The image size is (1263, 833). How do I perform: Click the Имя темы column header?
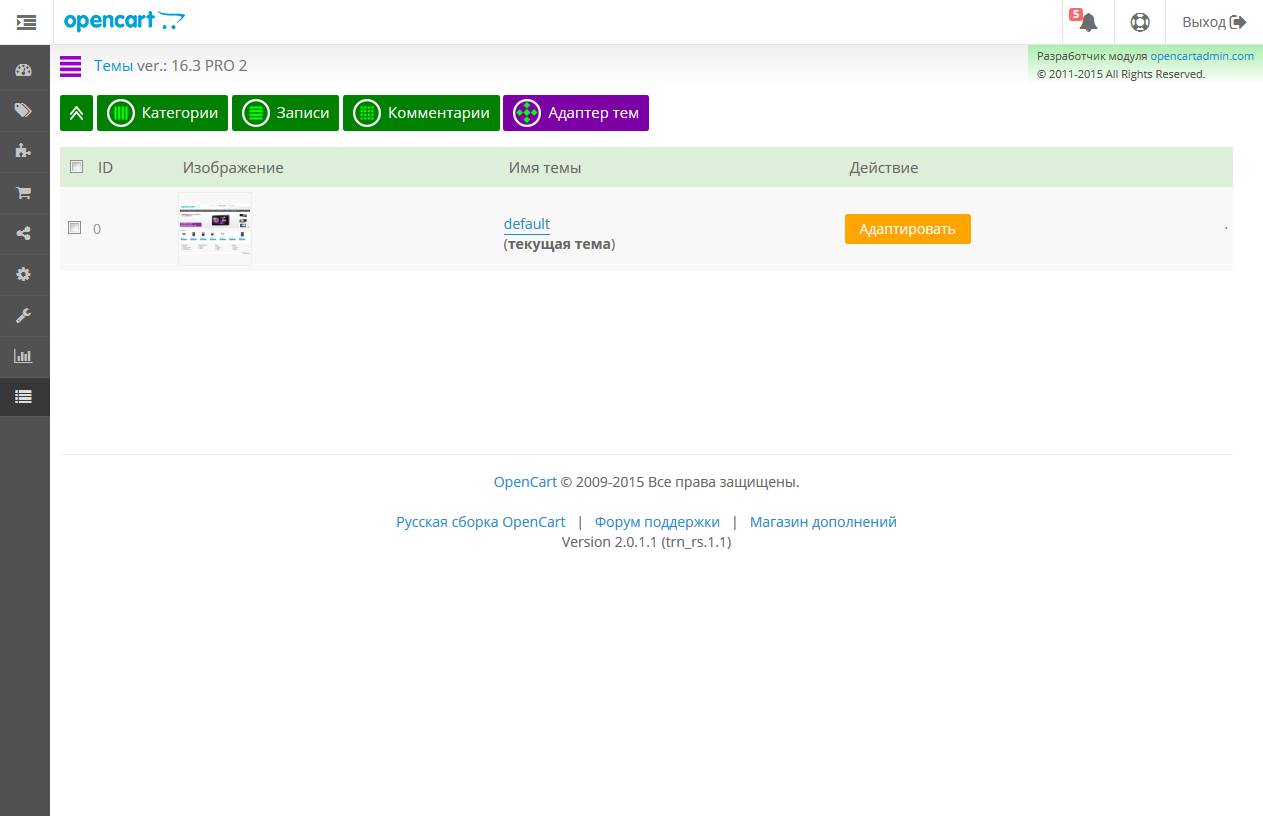coord(545,168)
